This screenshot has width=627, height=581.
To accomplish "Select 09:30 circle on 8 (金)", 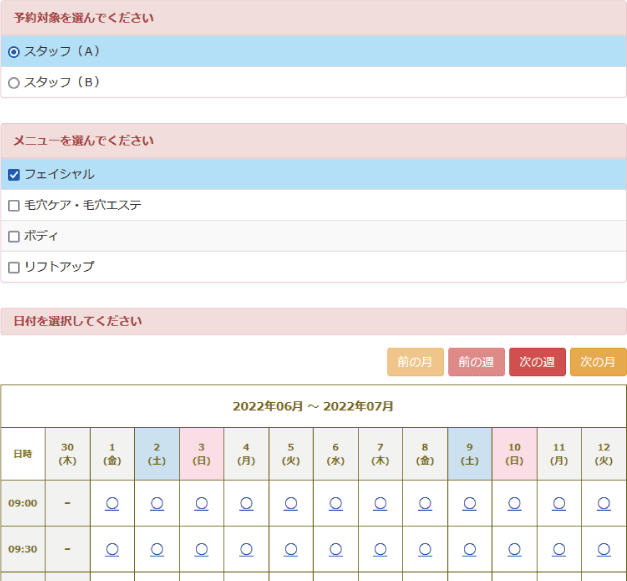I will click(425, 549).
